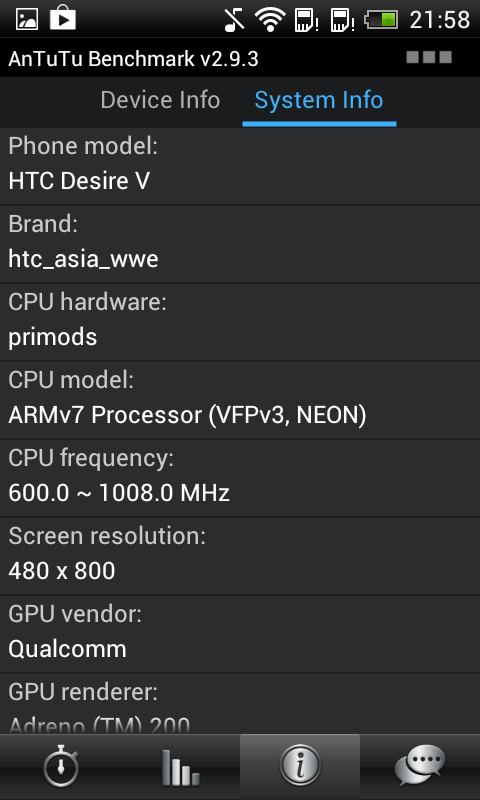The height and width of the screenshot is (800, 480).
Task: Tap the three-square overflow menu icon
Action: 429,57
